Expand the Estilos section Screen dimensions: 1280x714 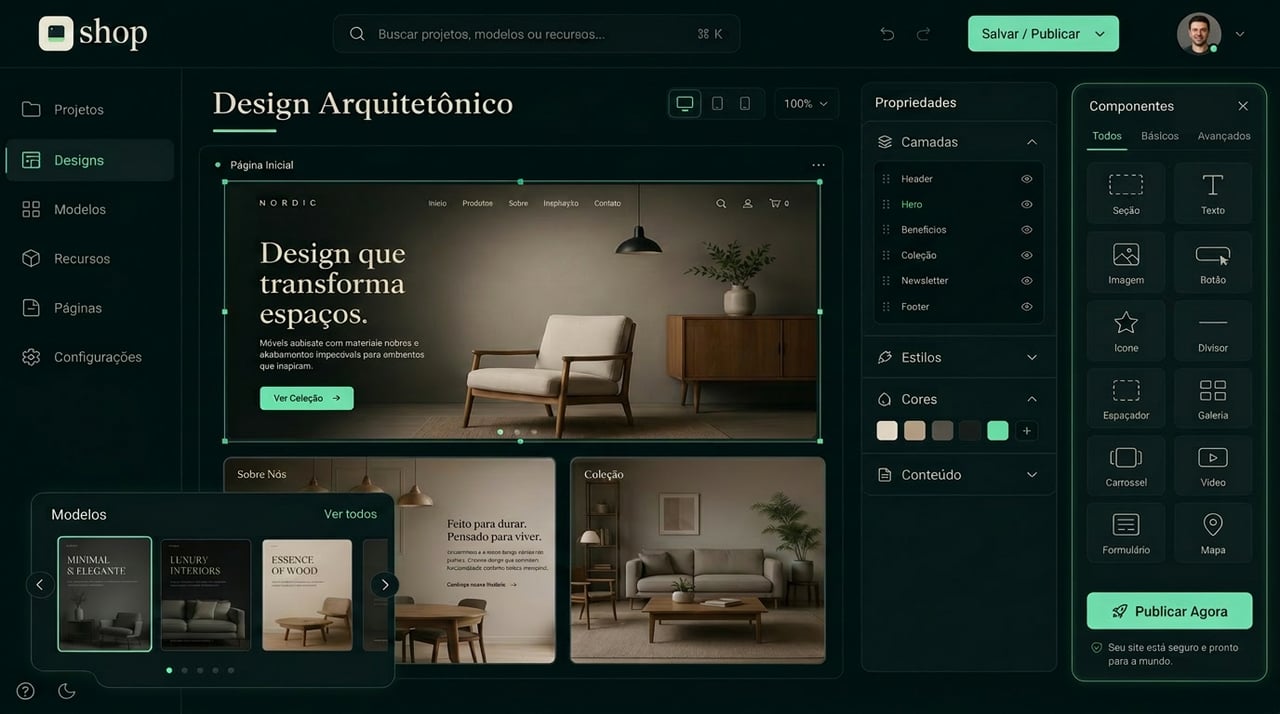[1032, 357]
